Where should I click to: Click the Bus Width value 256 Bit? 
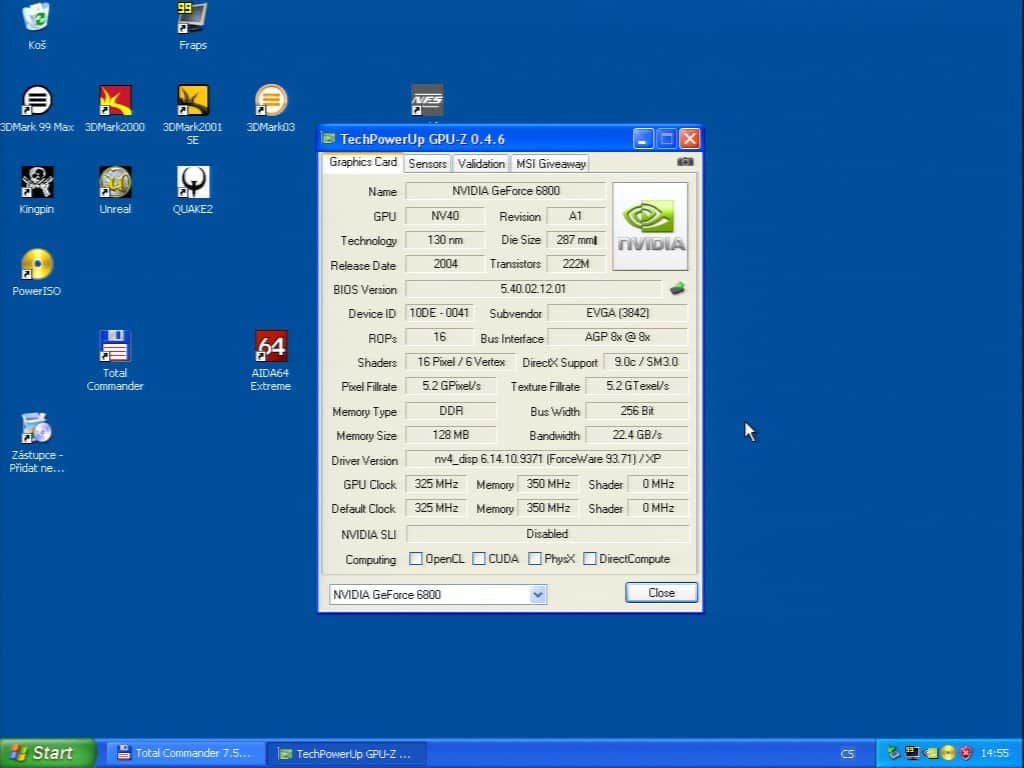(637, 411)
